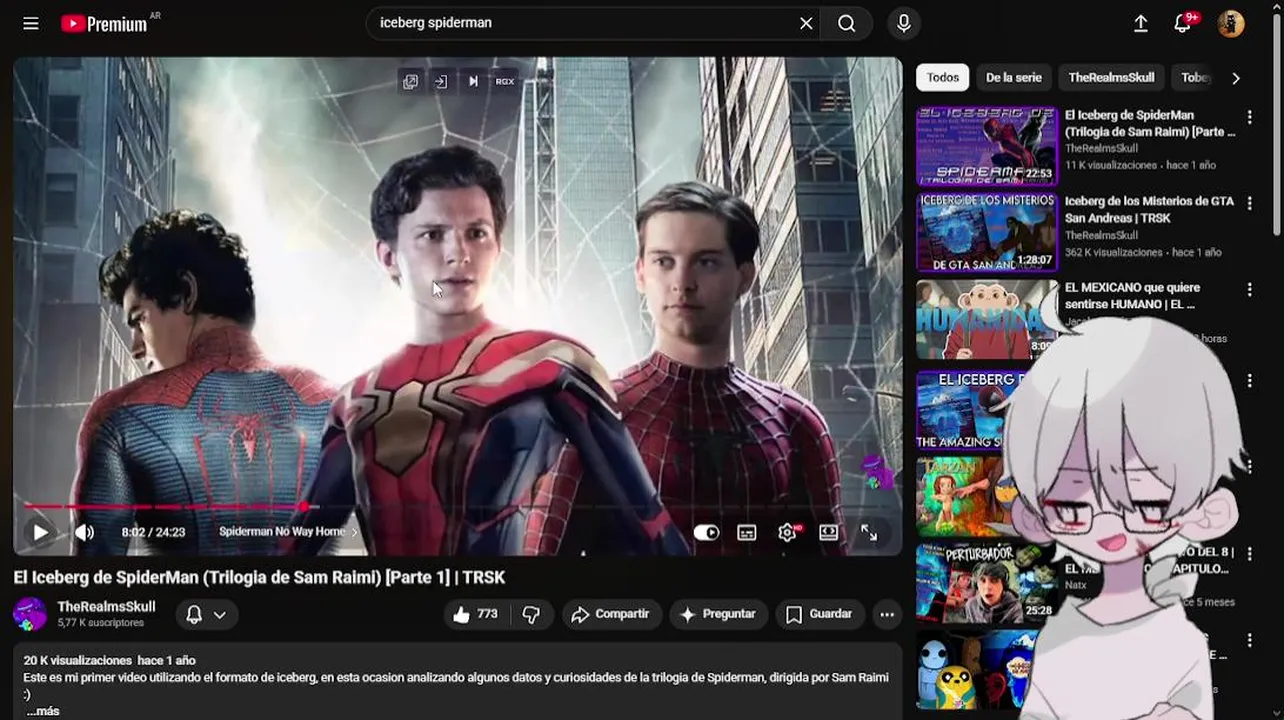Click the 5,77 K suscriptores text
Screen dimensions: 1284x720
pyautogui.click(x=100, y=623)
